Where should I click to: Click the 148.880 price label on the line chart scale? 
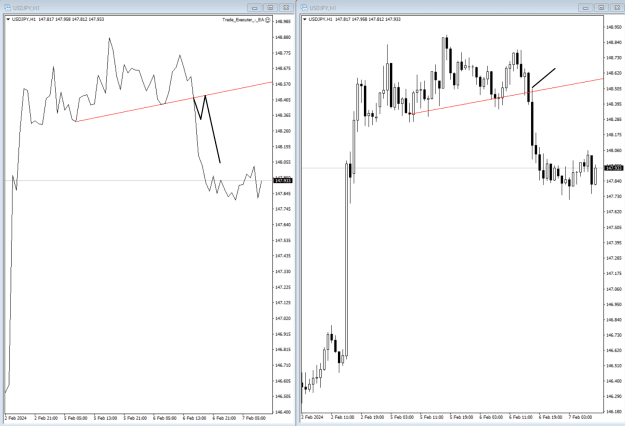click(x=283, y=37)
